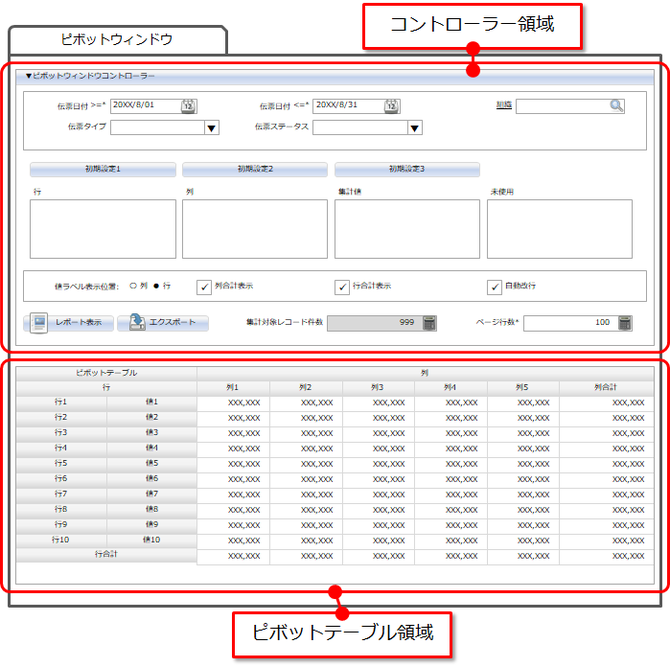This screenshot has width=670, height=667.
Task: Click the 行7 row header
Action: tap(61, 494)
